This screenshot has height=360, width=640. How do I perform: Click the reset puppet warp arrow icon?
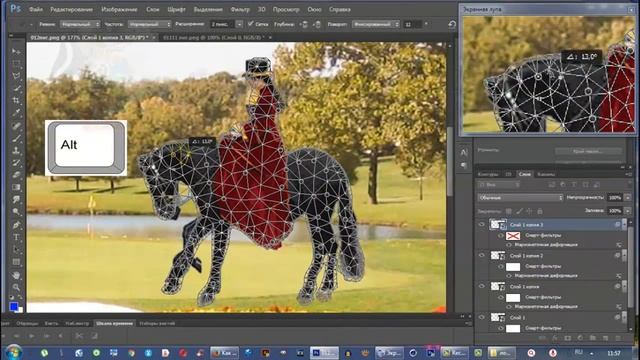[452, 24]
